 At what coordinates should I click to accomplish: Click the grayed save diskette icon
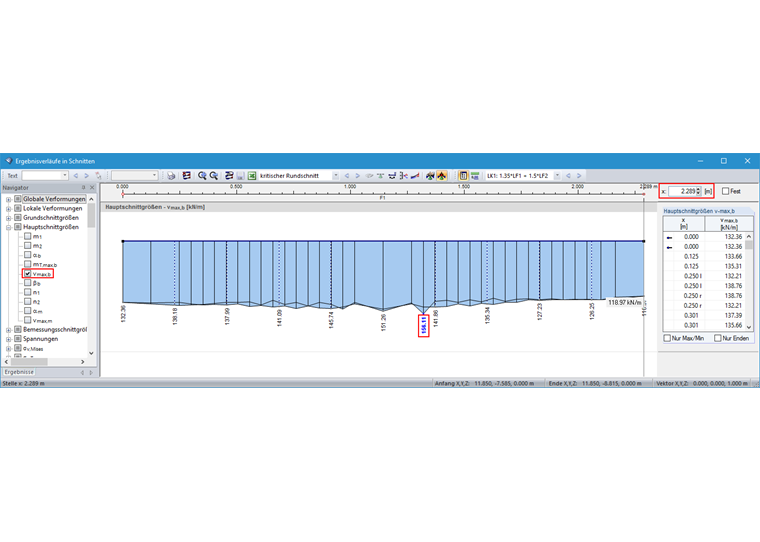[240, 175]
